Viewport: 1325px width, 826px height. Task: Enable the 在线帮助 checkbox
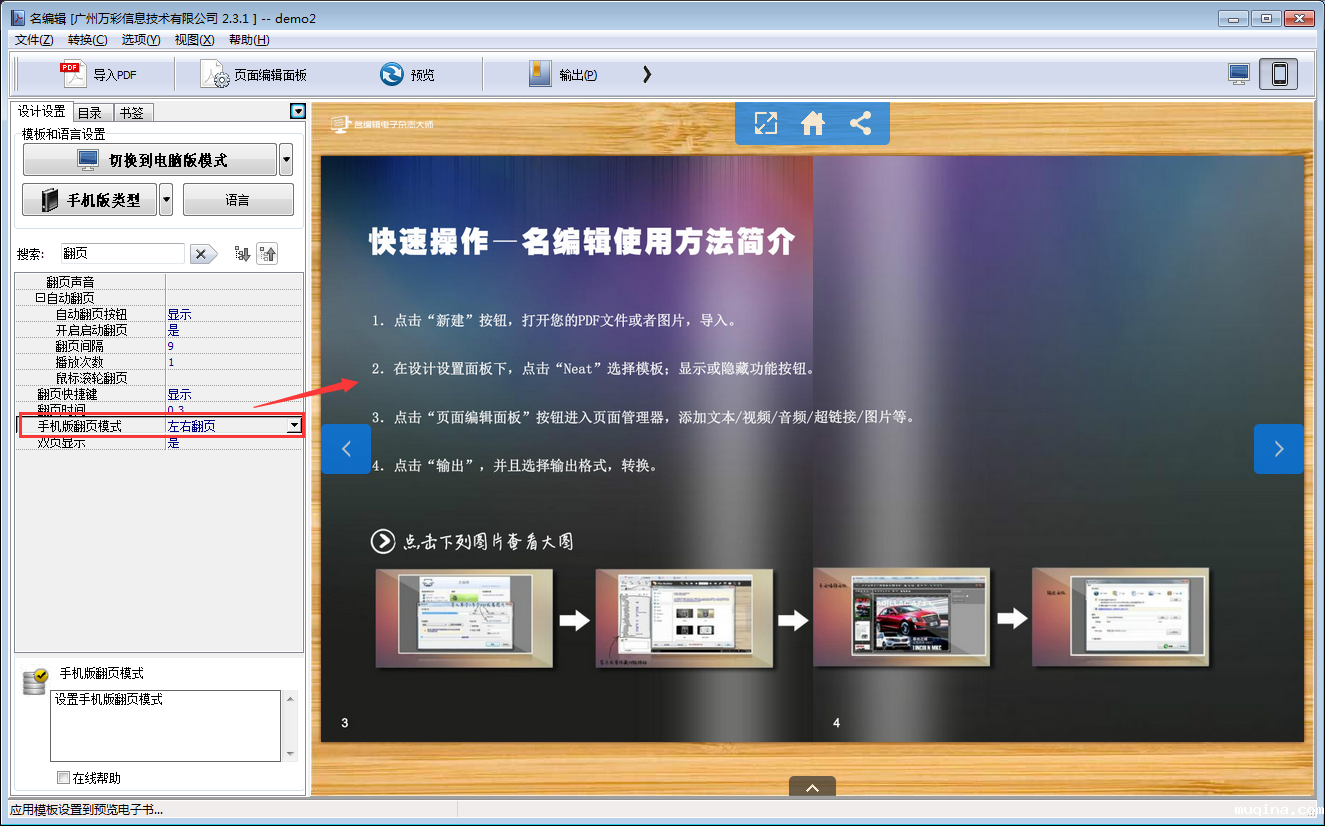64,777
